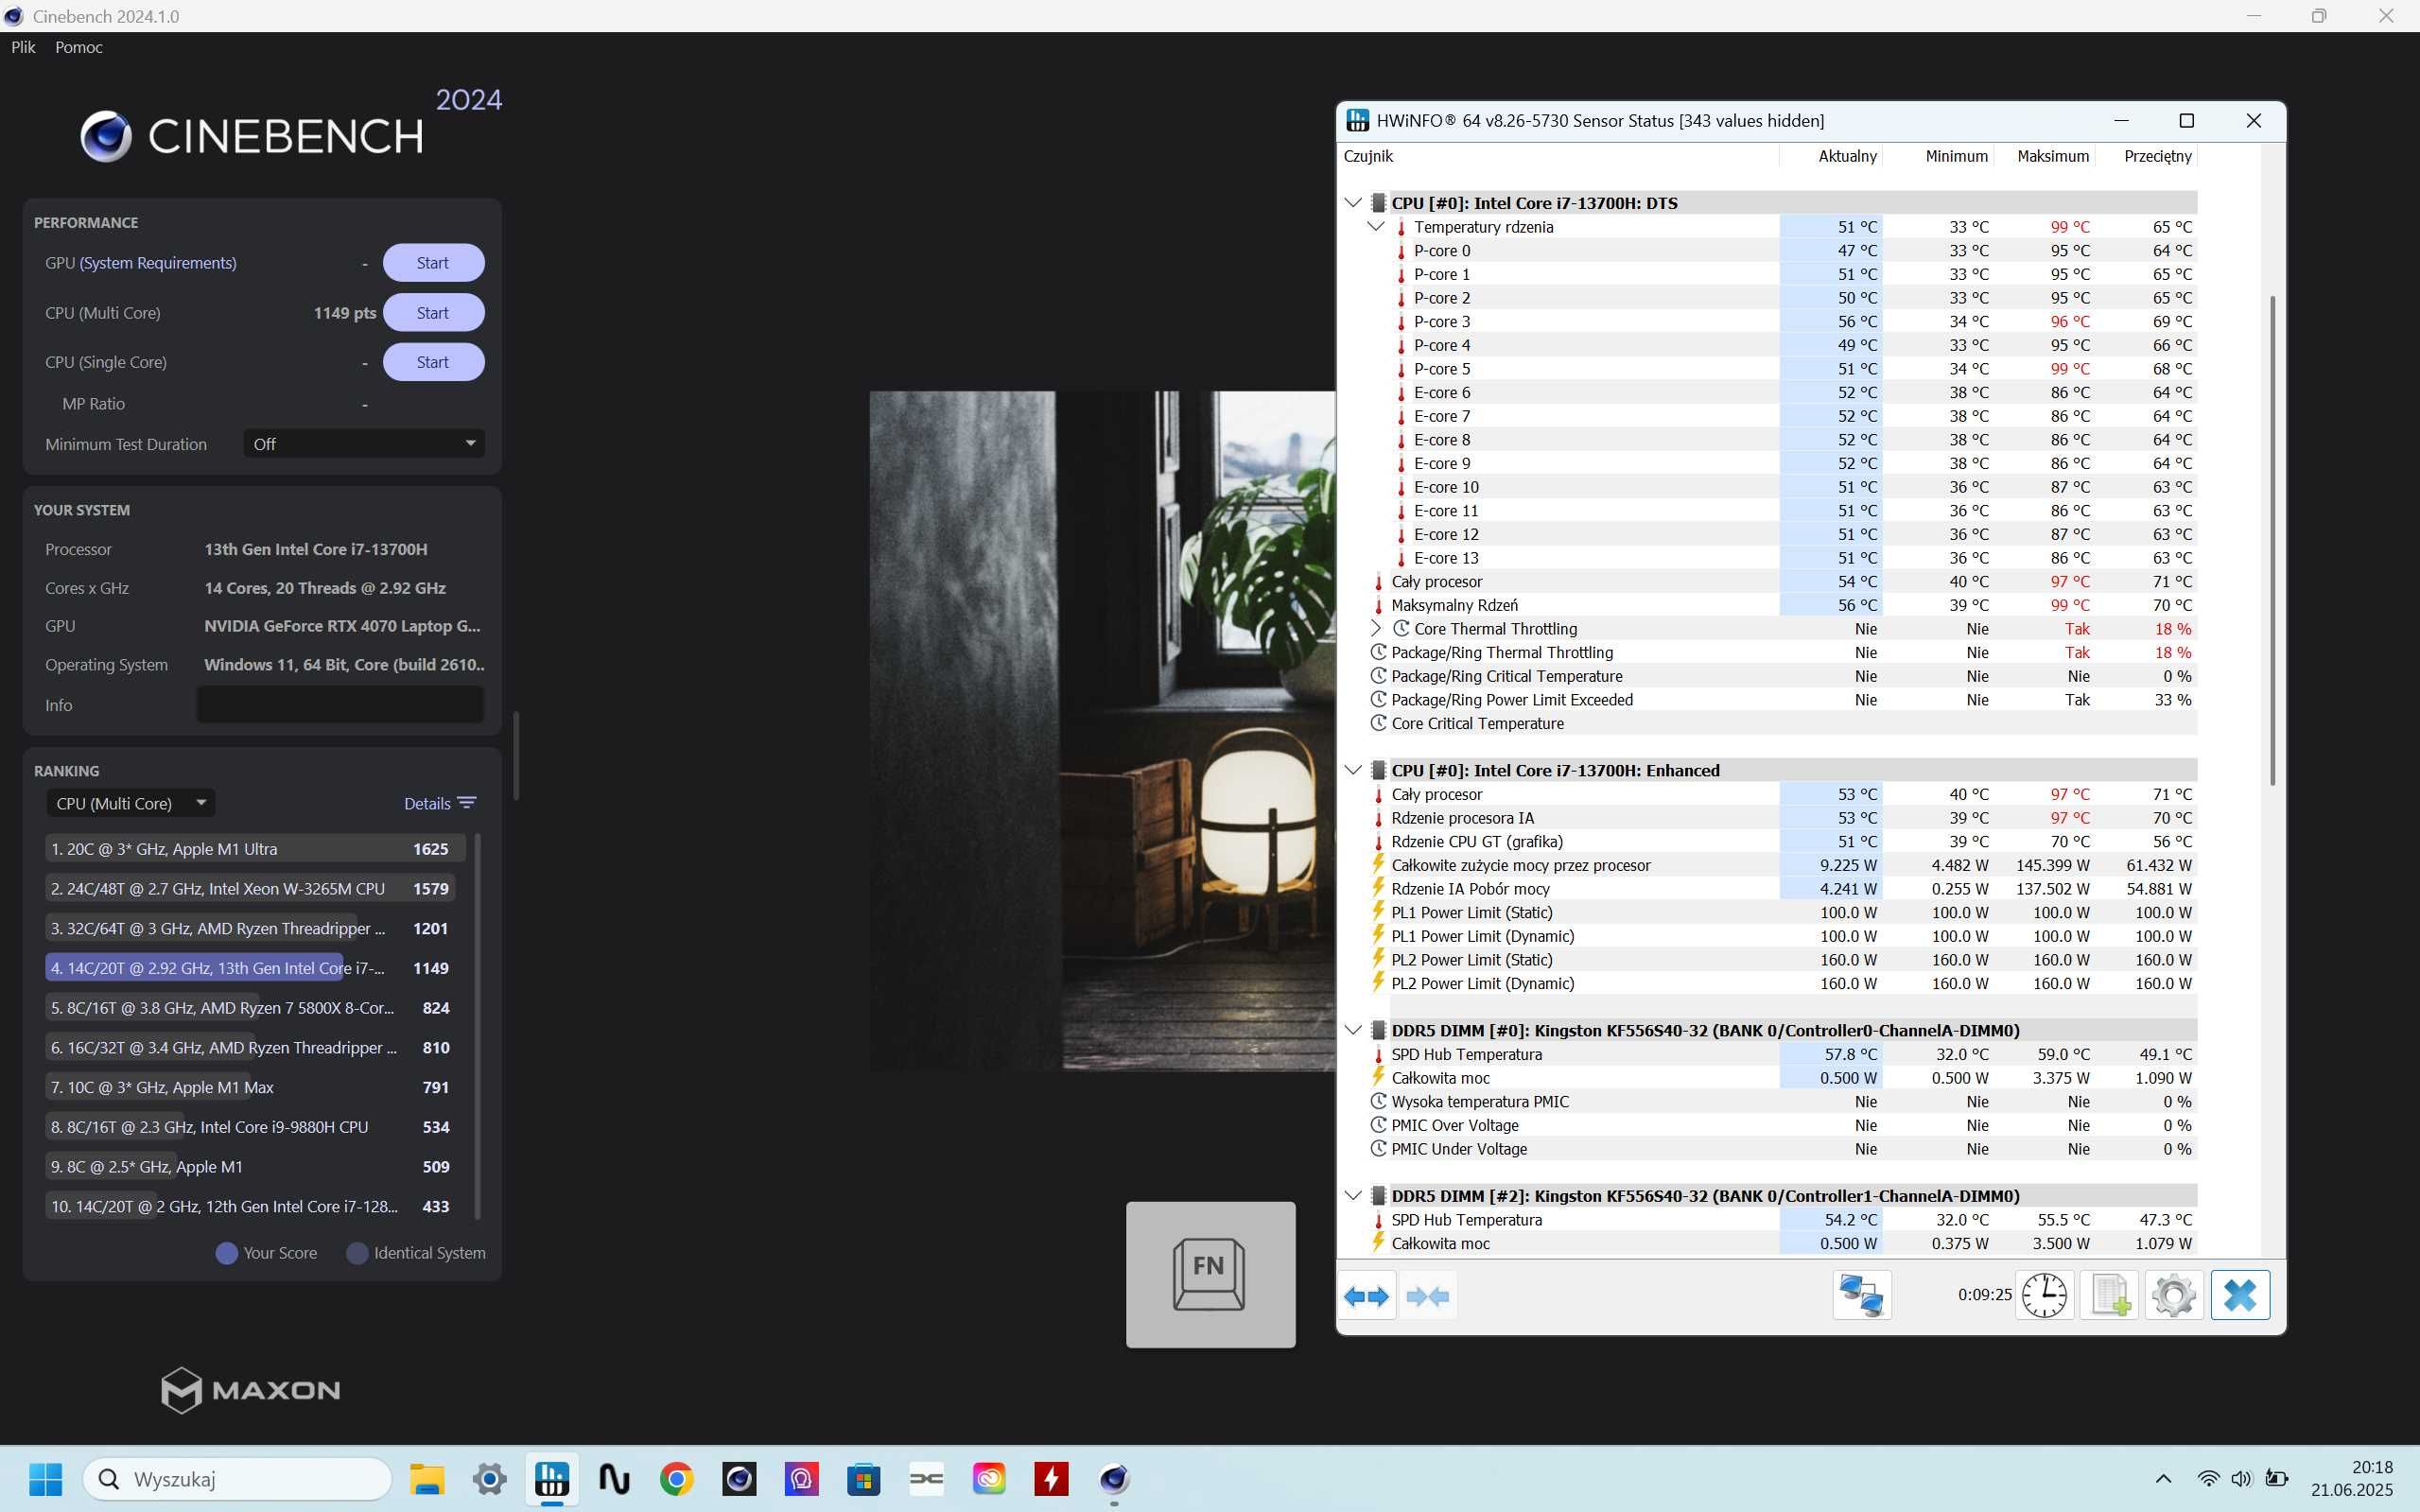This screenshot has width=2420, height=1512.
Task: Click the round Cinebench taskbar icon
Action: coord(1114,1479)
